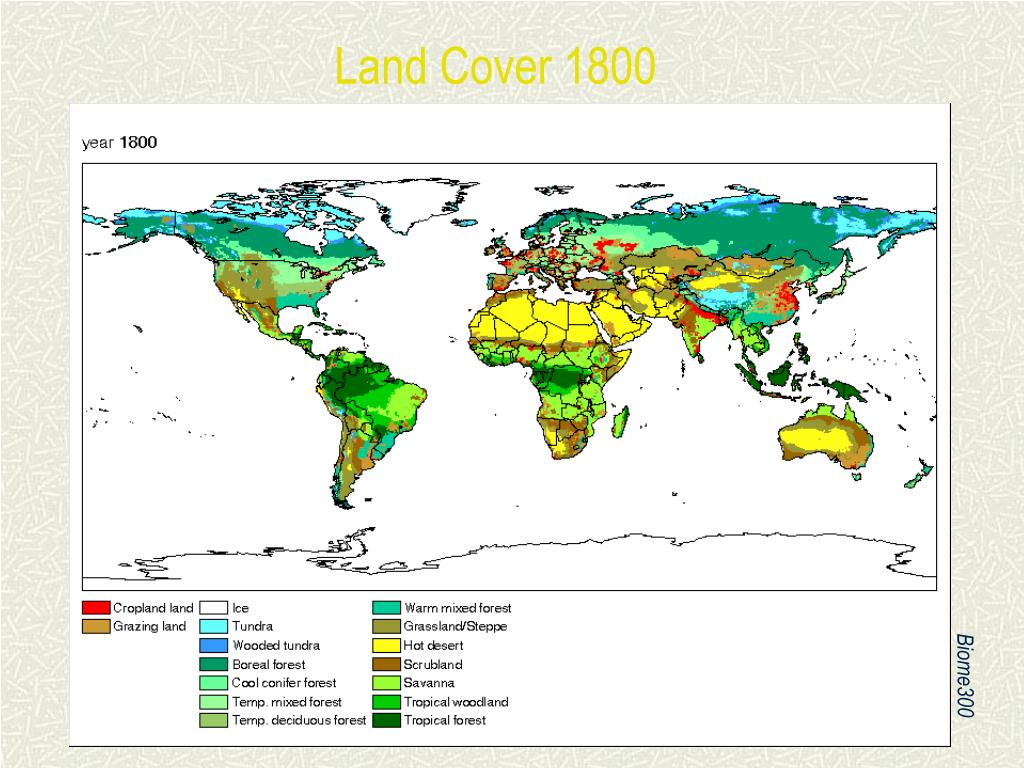Screen dimensions: 1024x768
Task: Click the red Cropland land swatch
Action: pyautogui.click(x=95, y=607)
